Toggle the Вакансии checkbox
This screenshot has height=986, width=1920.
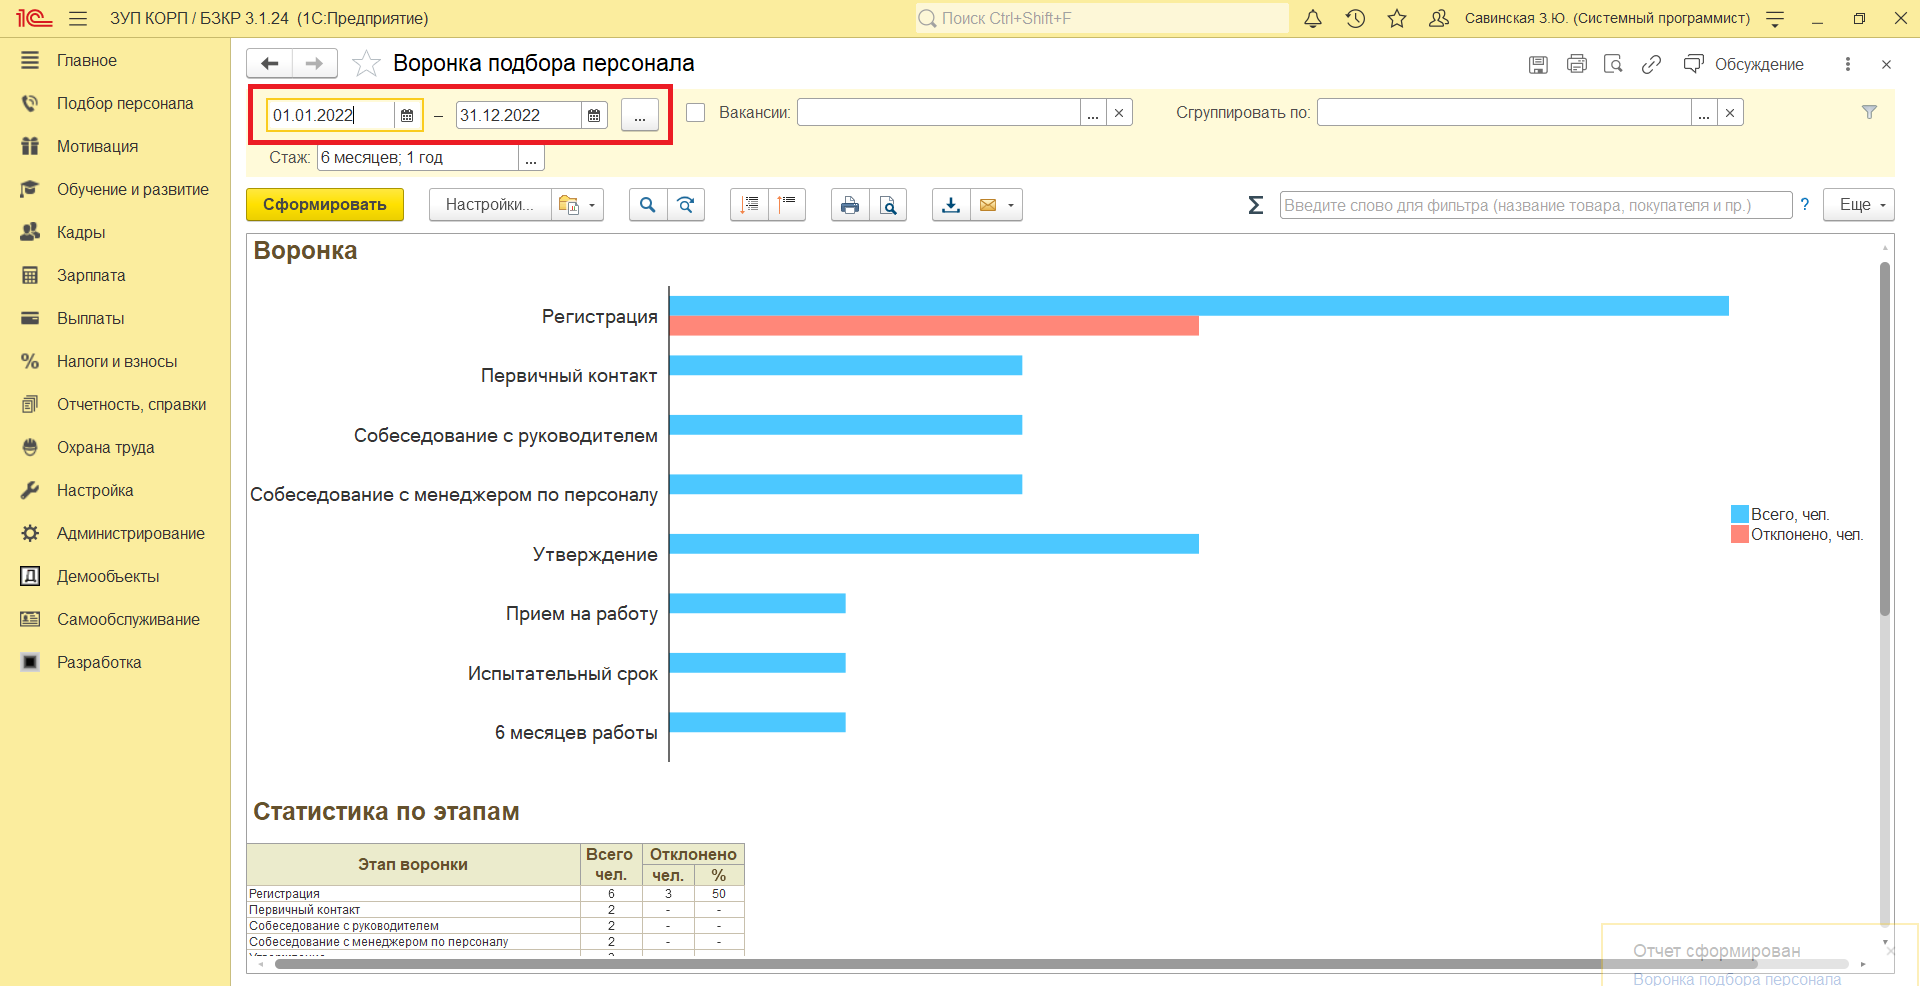pyautogui.click(x=696, y=113)
